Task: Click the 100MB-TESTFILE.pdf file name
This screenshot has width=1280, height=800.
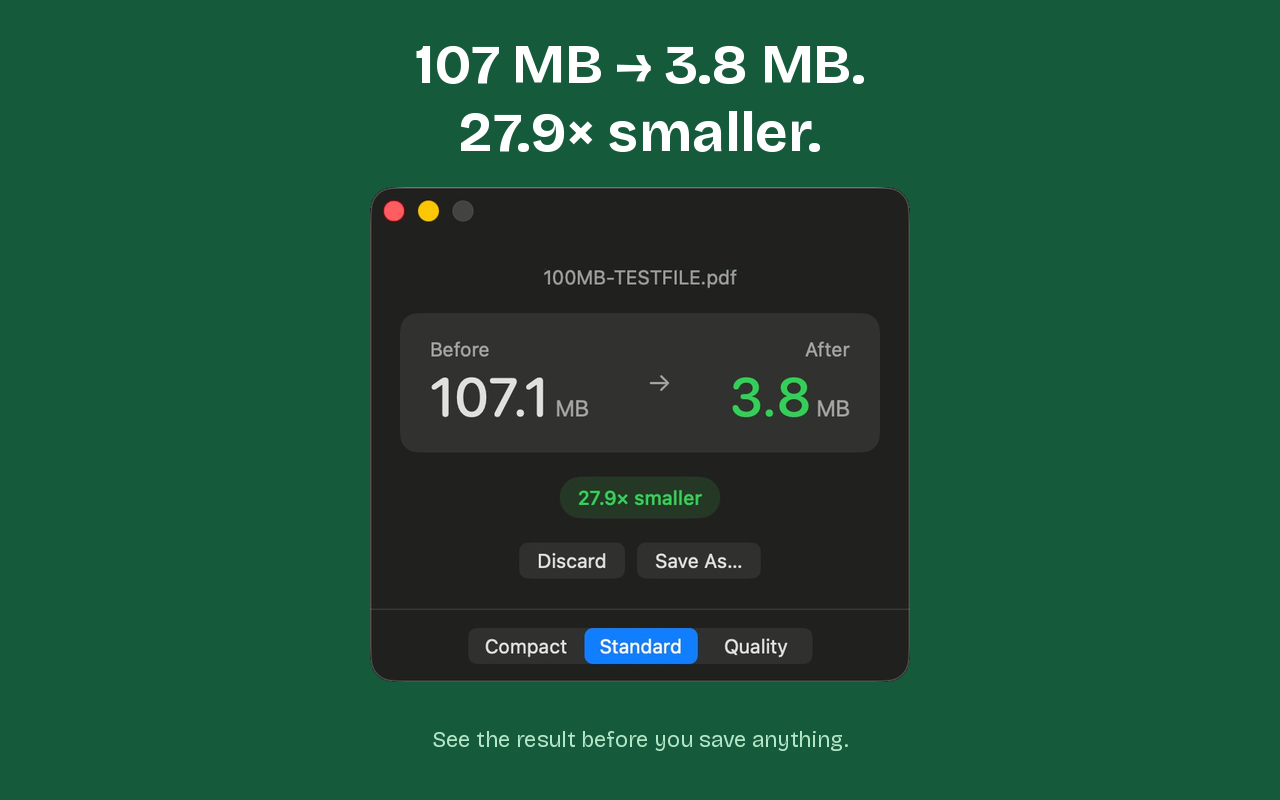Action: click(640, 278)
